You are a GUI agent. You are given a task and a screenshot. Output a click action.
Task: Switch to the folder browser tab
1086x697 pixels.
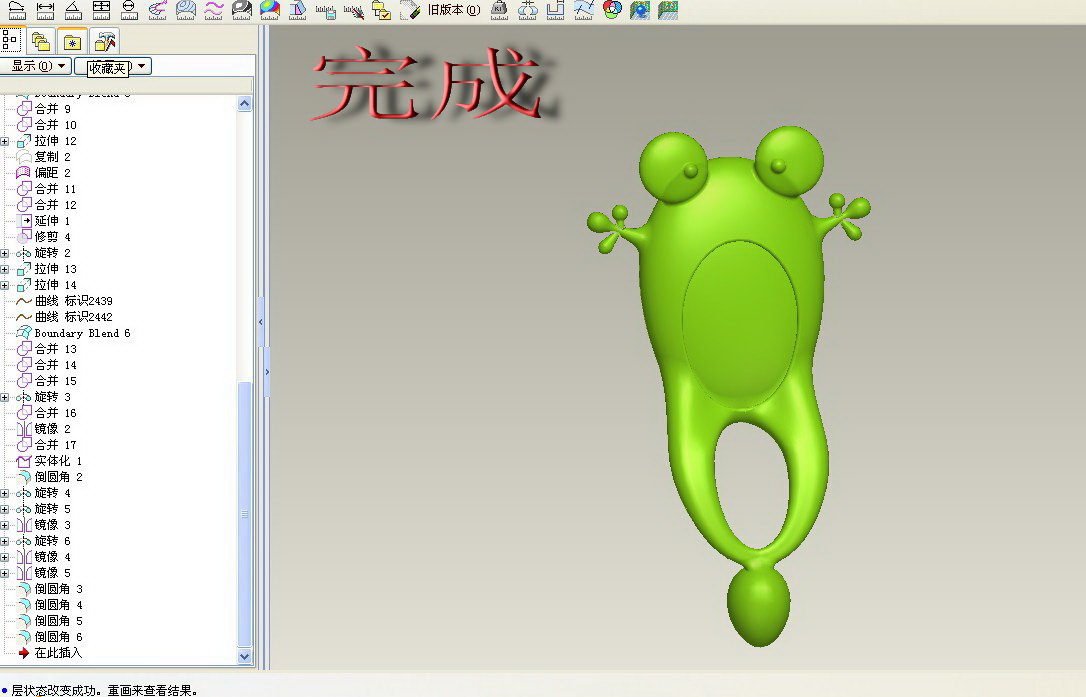click(42, 42)
